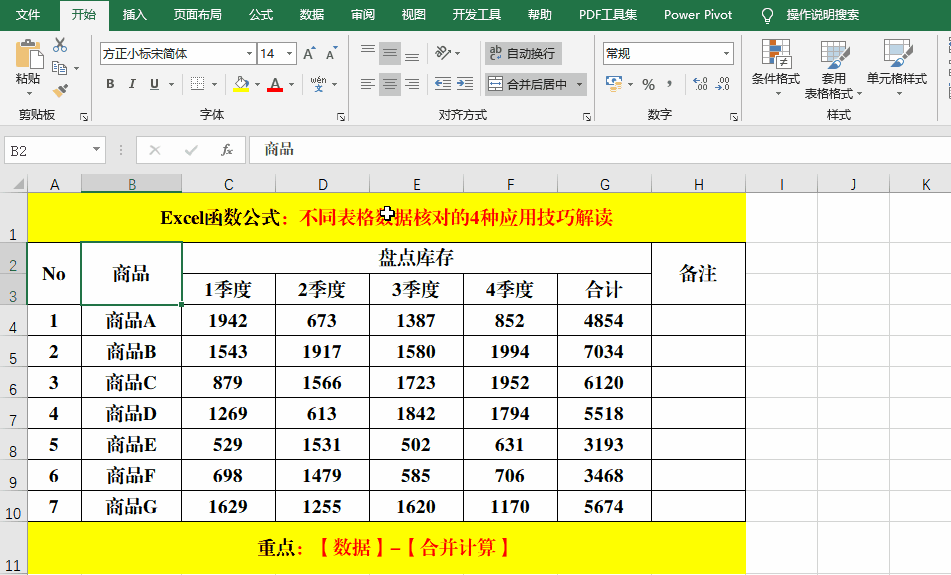The height and width of the screenshot is (575, 951).
Task: Click cell with value 7034
Action: (604, 351)
